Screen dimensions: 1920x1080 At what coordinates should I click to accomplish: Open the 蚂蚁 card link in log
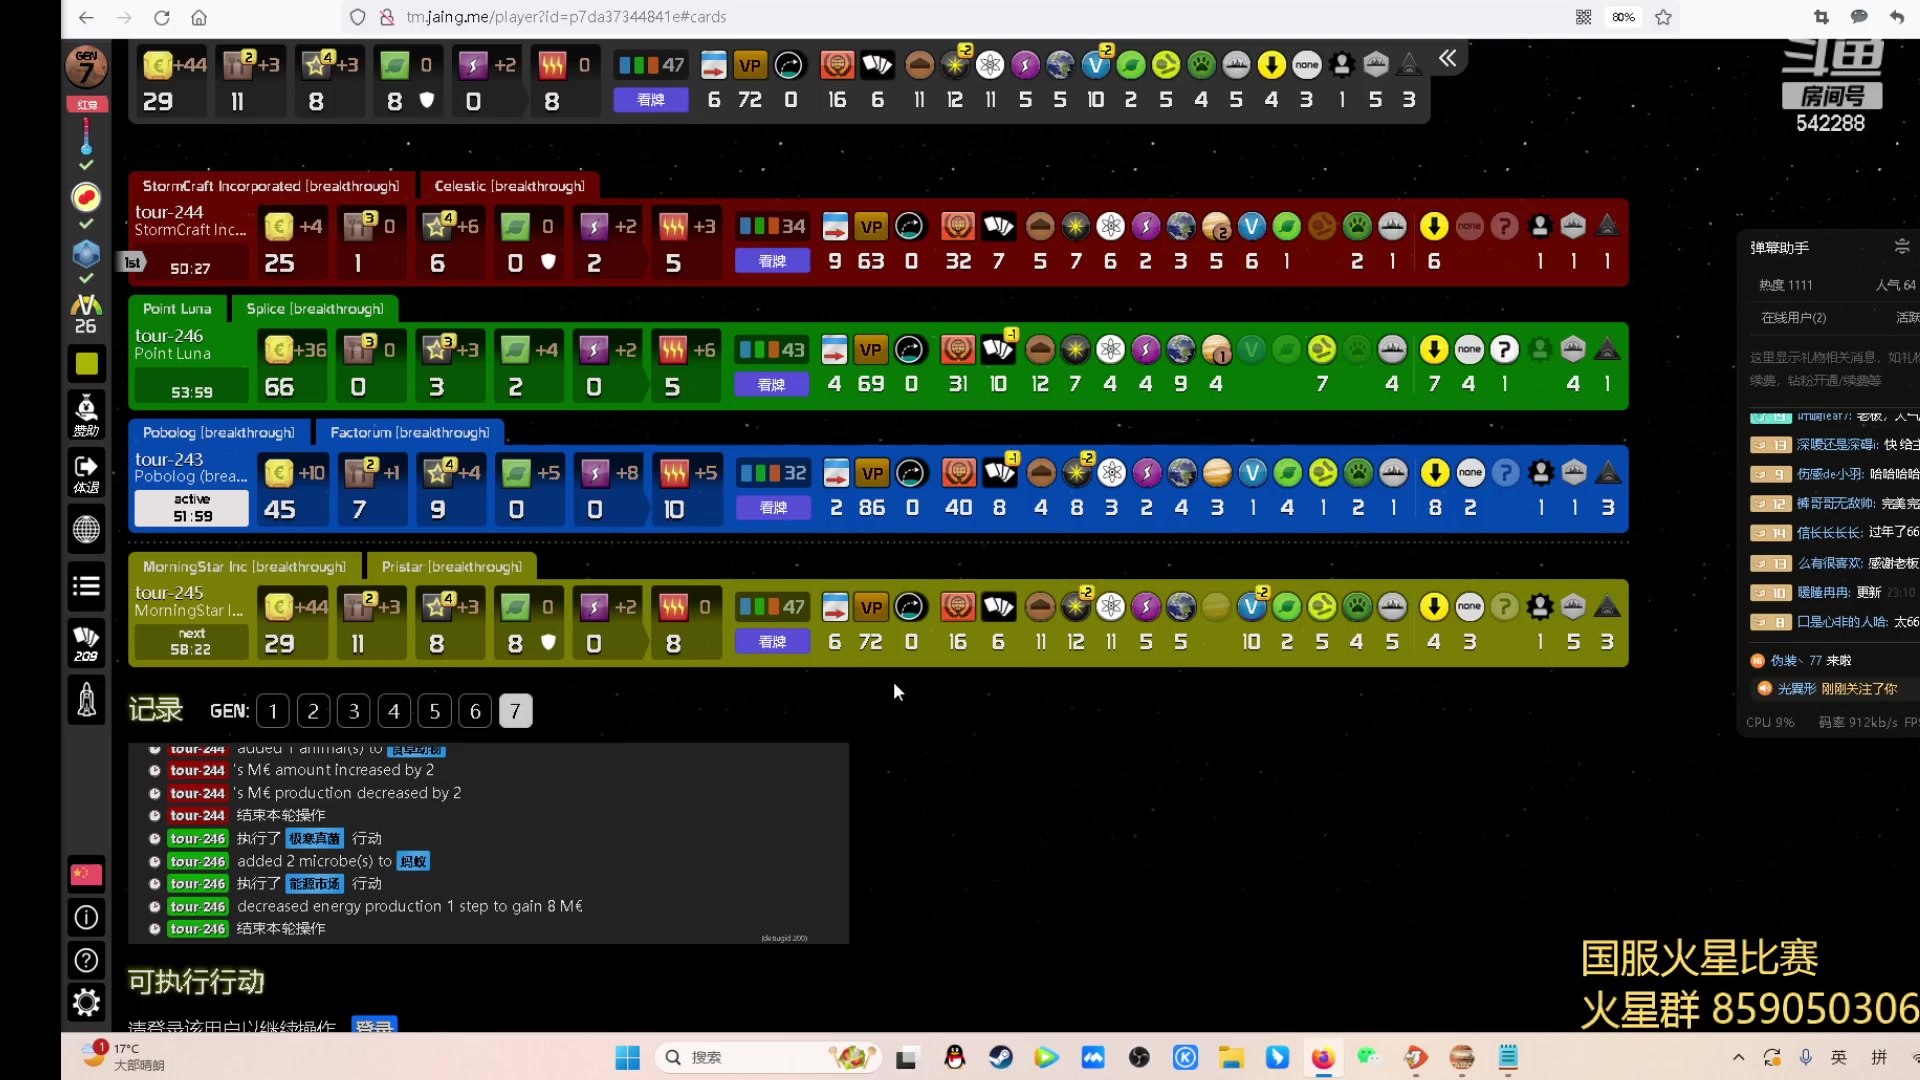(x=413, y=862)
